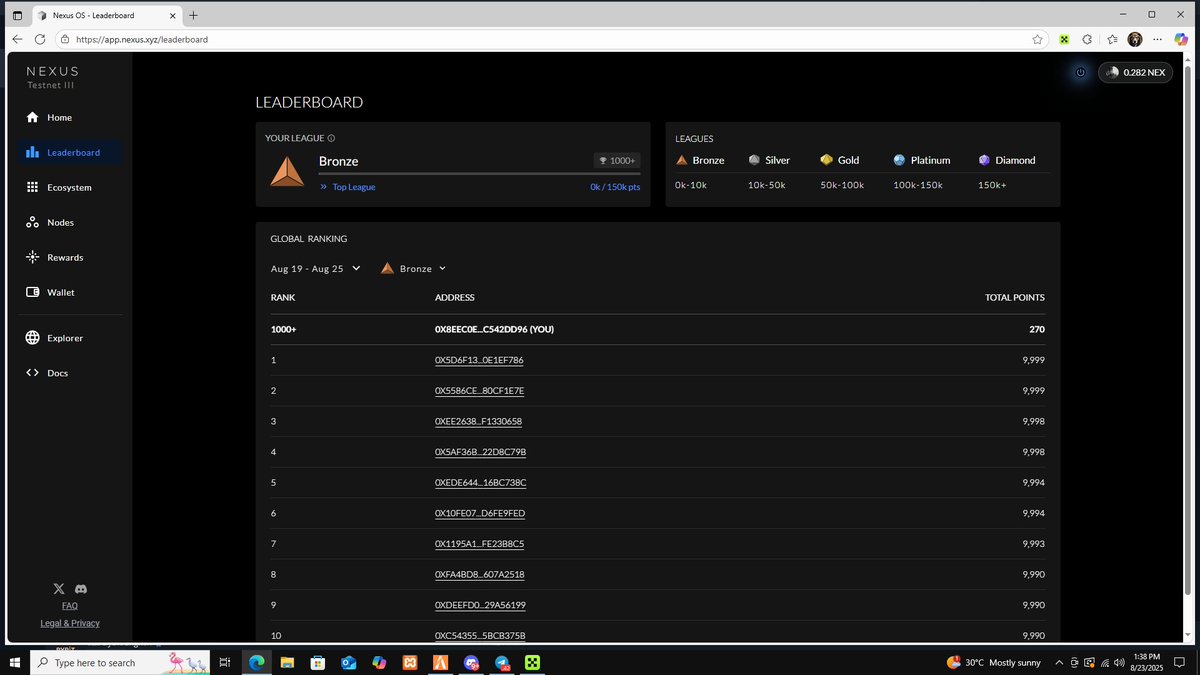Open address 0XDEEFD0...29A56199
The height and width of the screenshot is (675, 1200).
(480, 605)
